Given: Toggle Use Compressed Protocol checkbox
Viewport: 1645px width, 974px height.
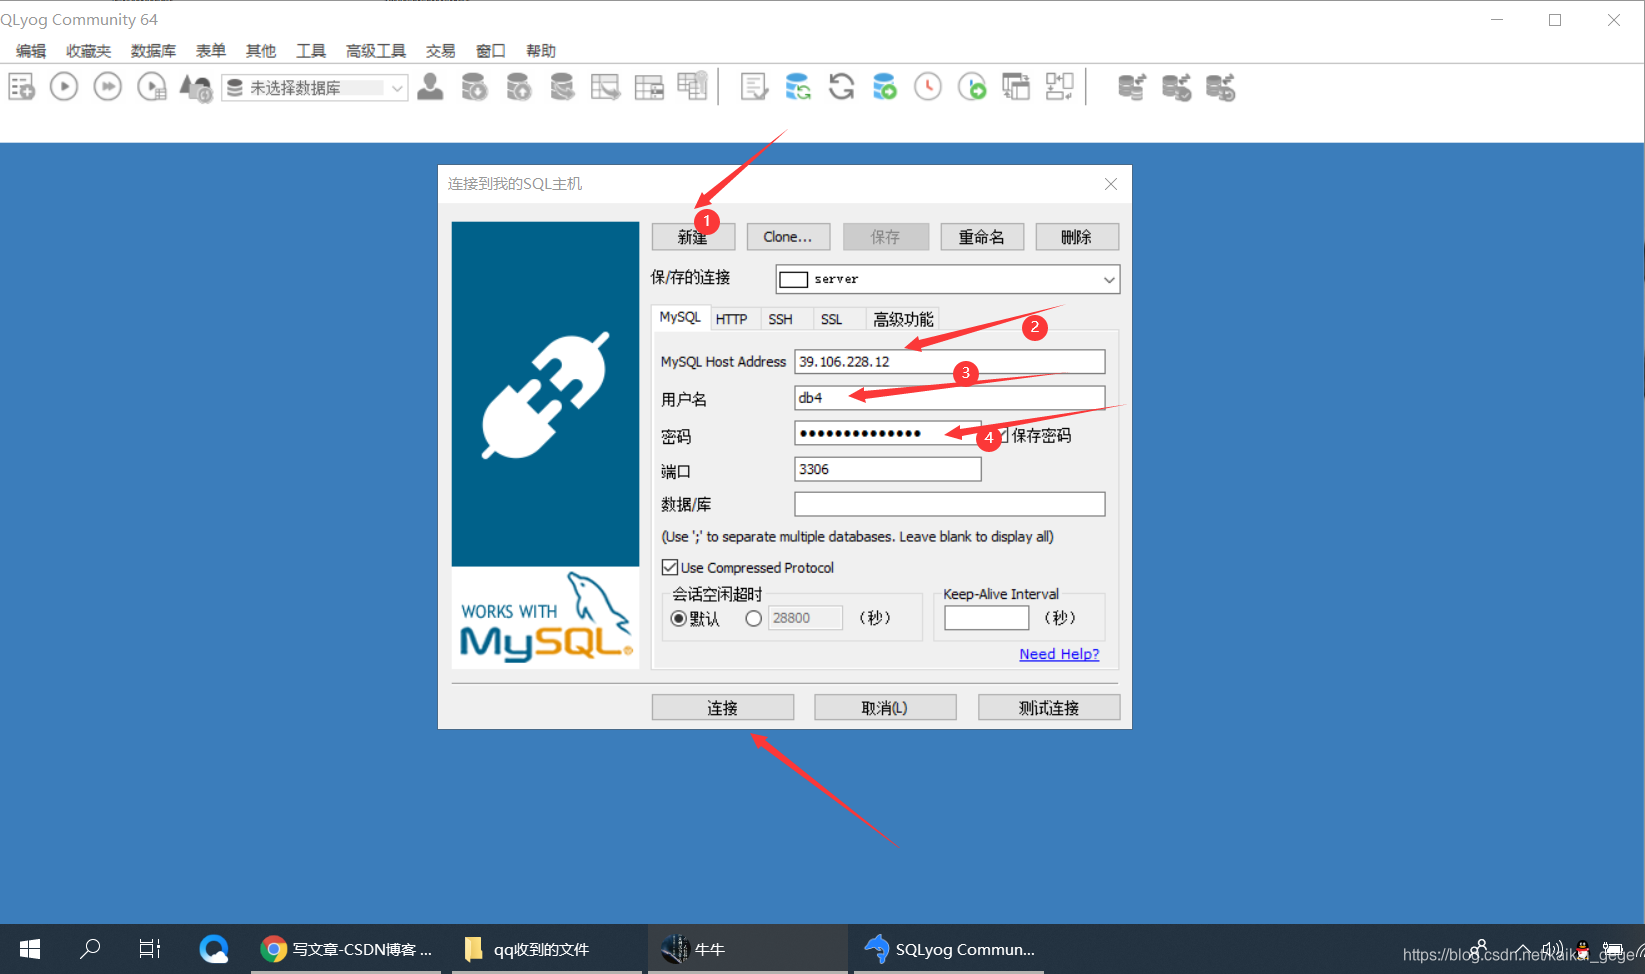Looking at the screenshot, I should pyautogui.click(x=670, y=567).
